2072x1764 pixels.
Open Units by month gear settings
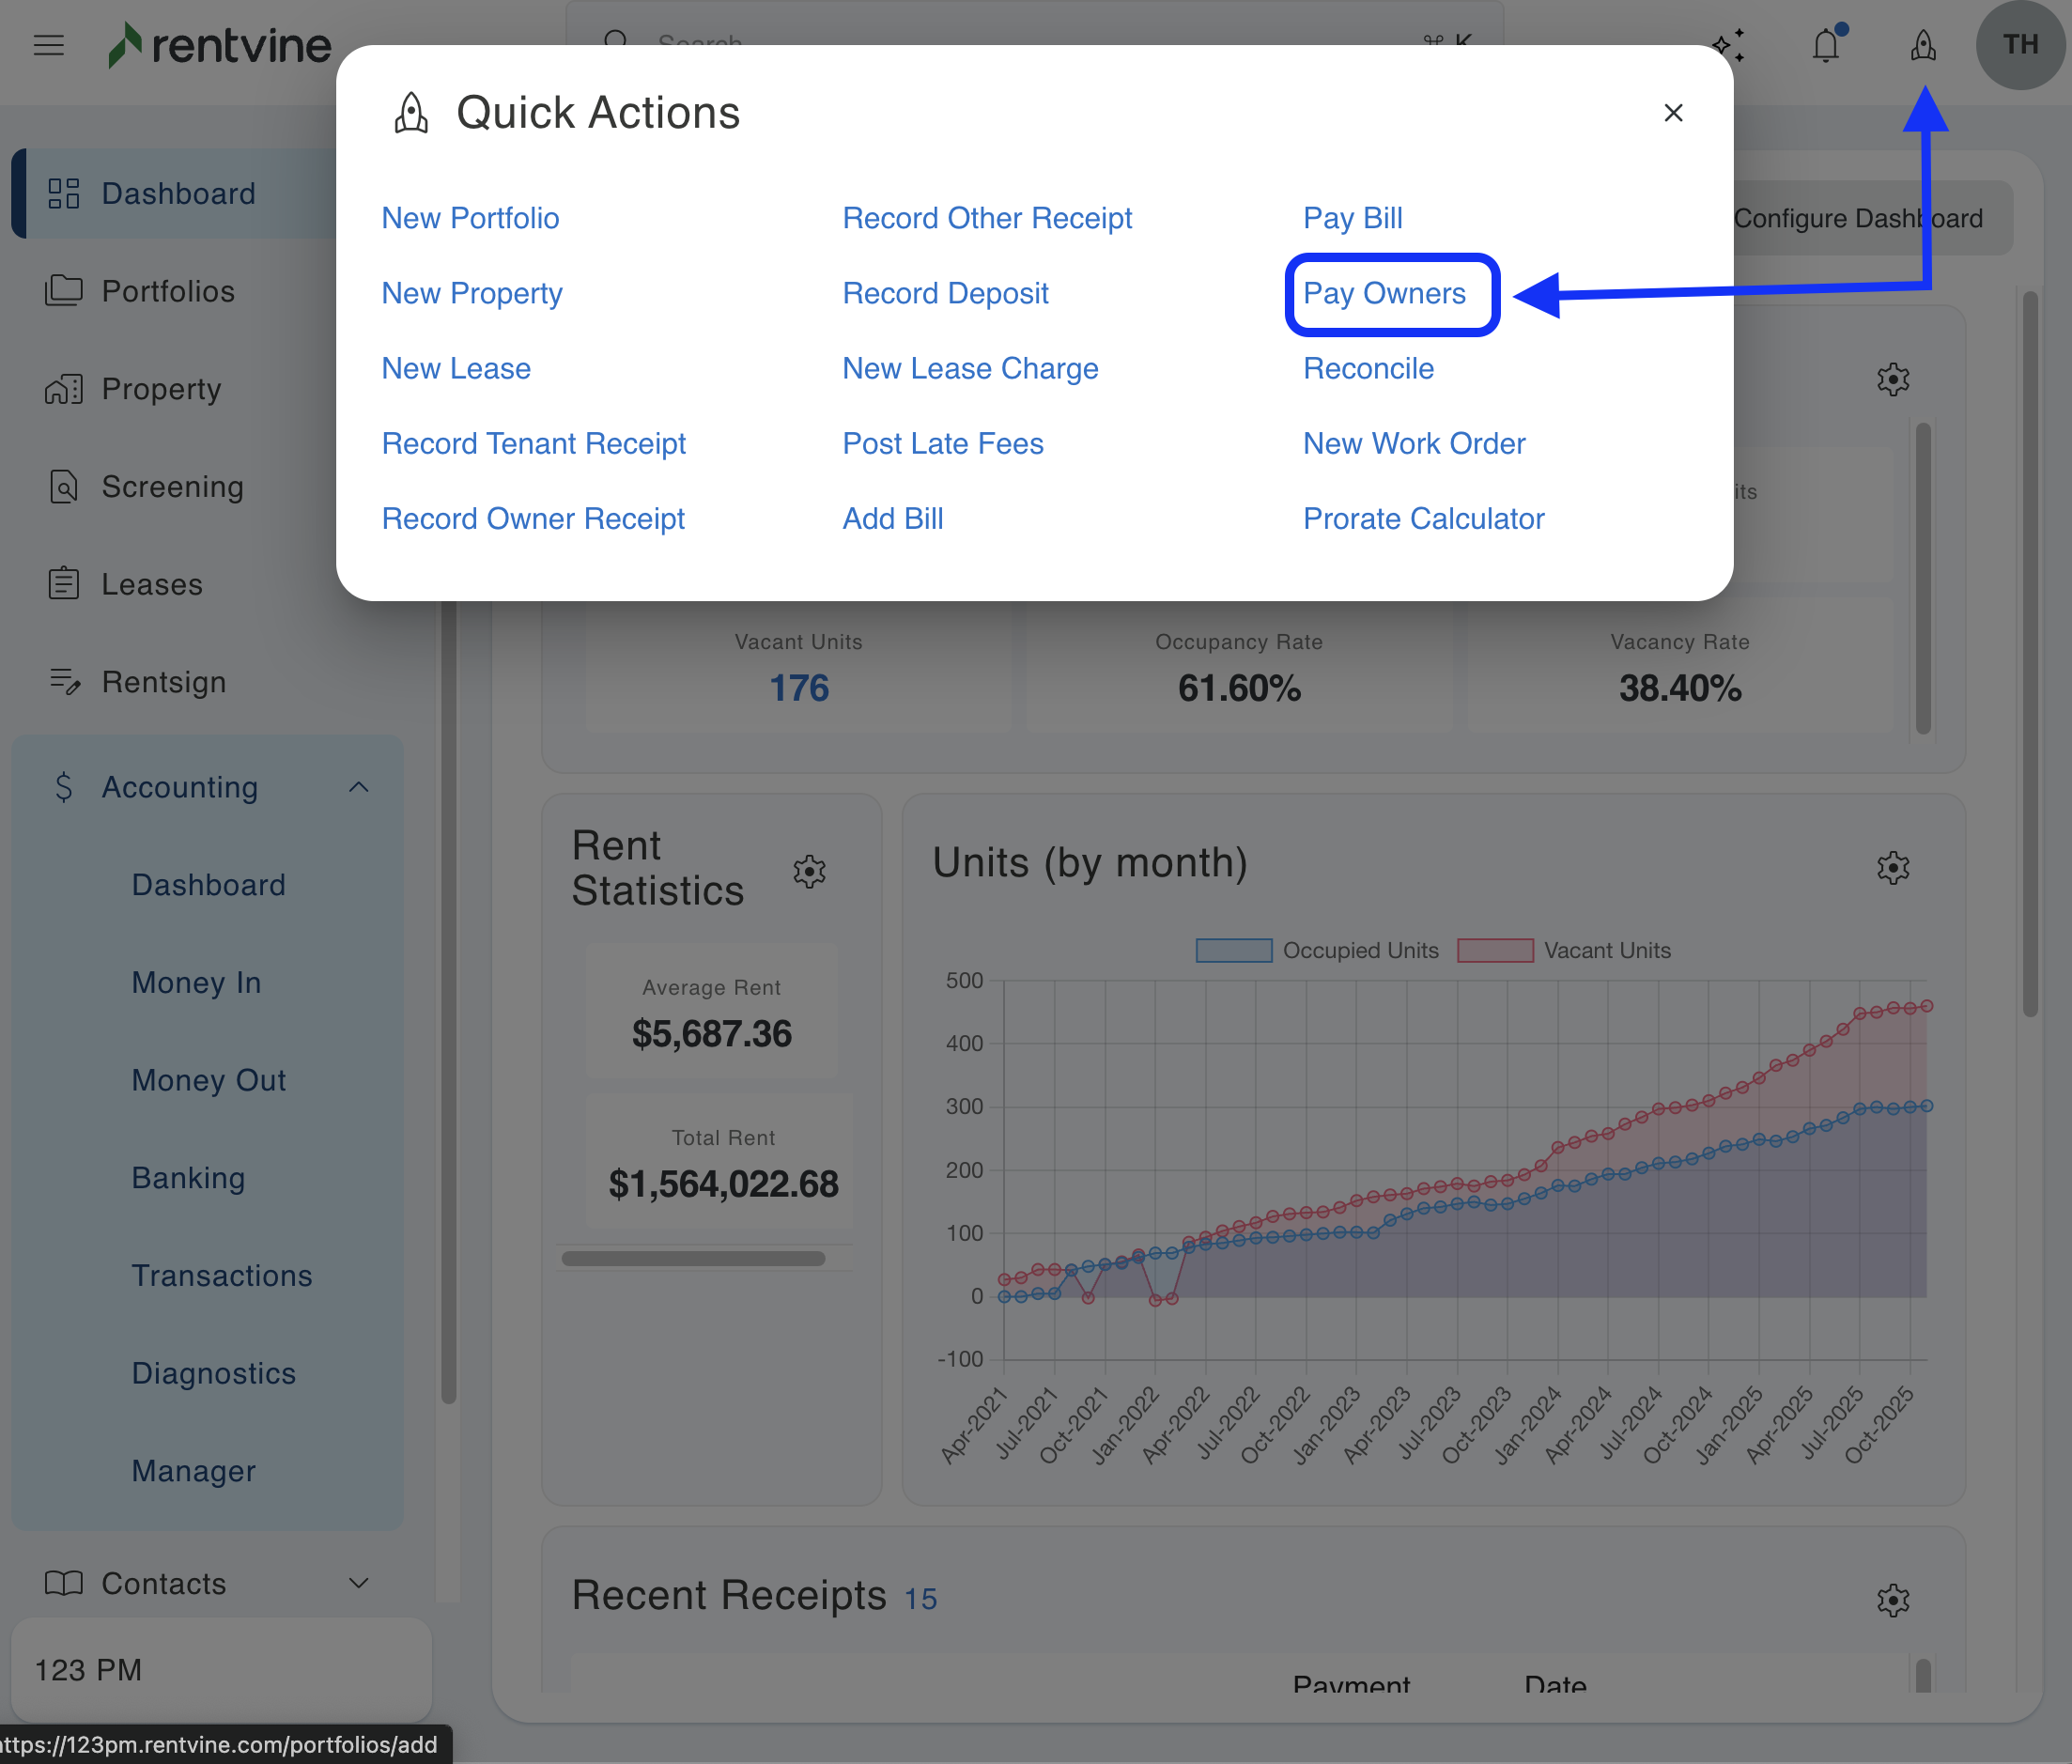tap(1892, 867)
